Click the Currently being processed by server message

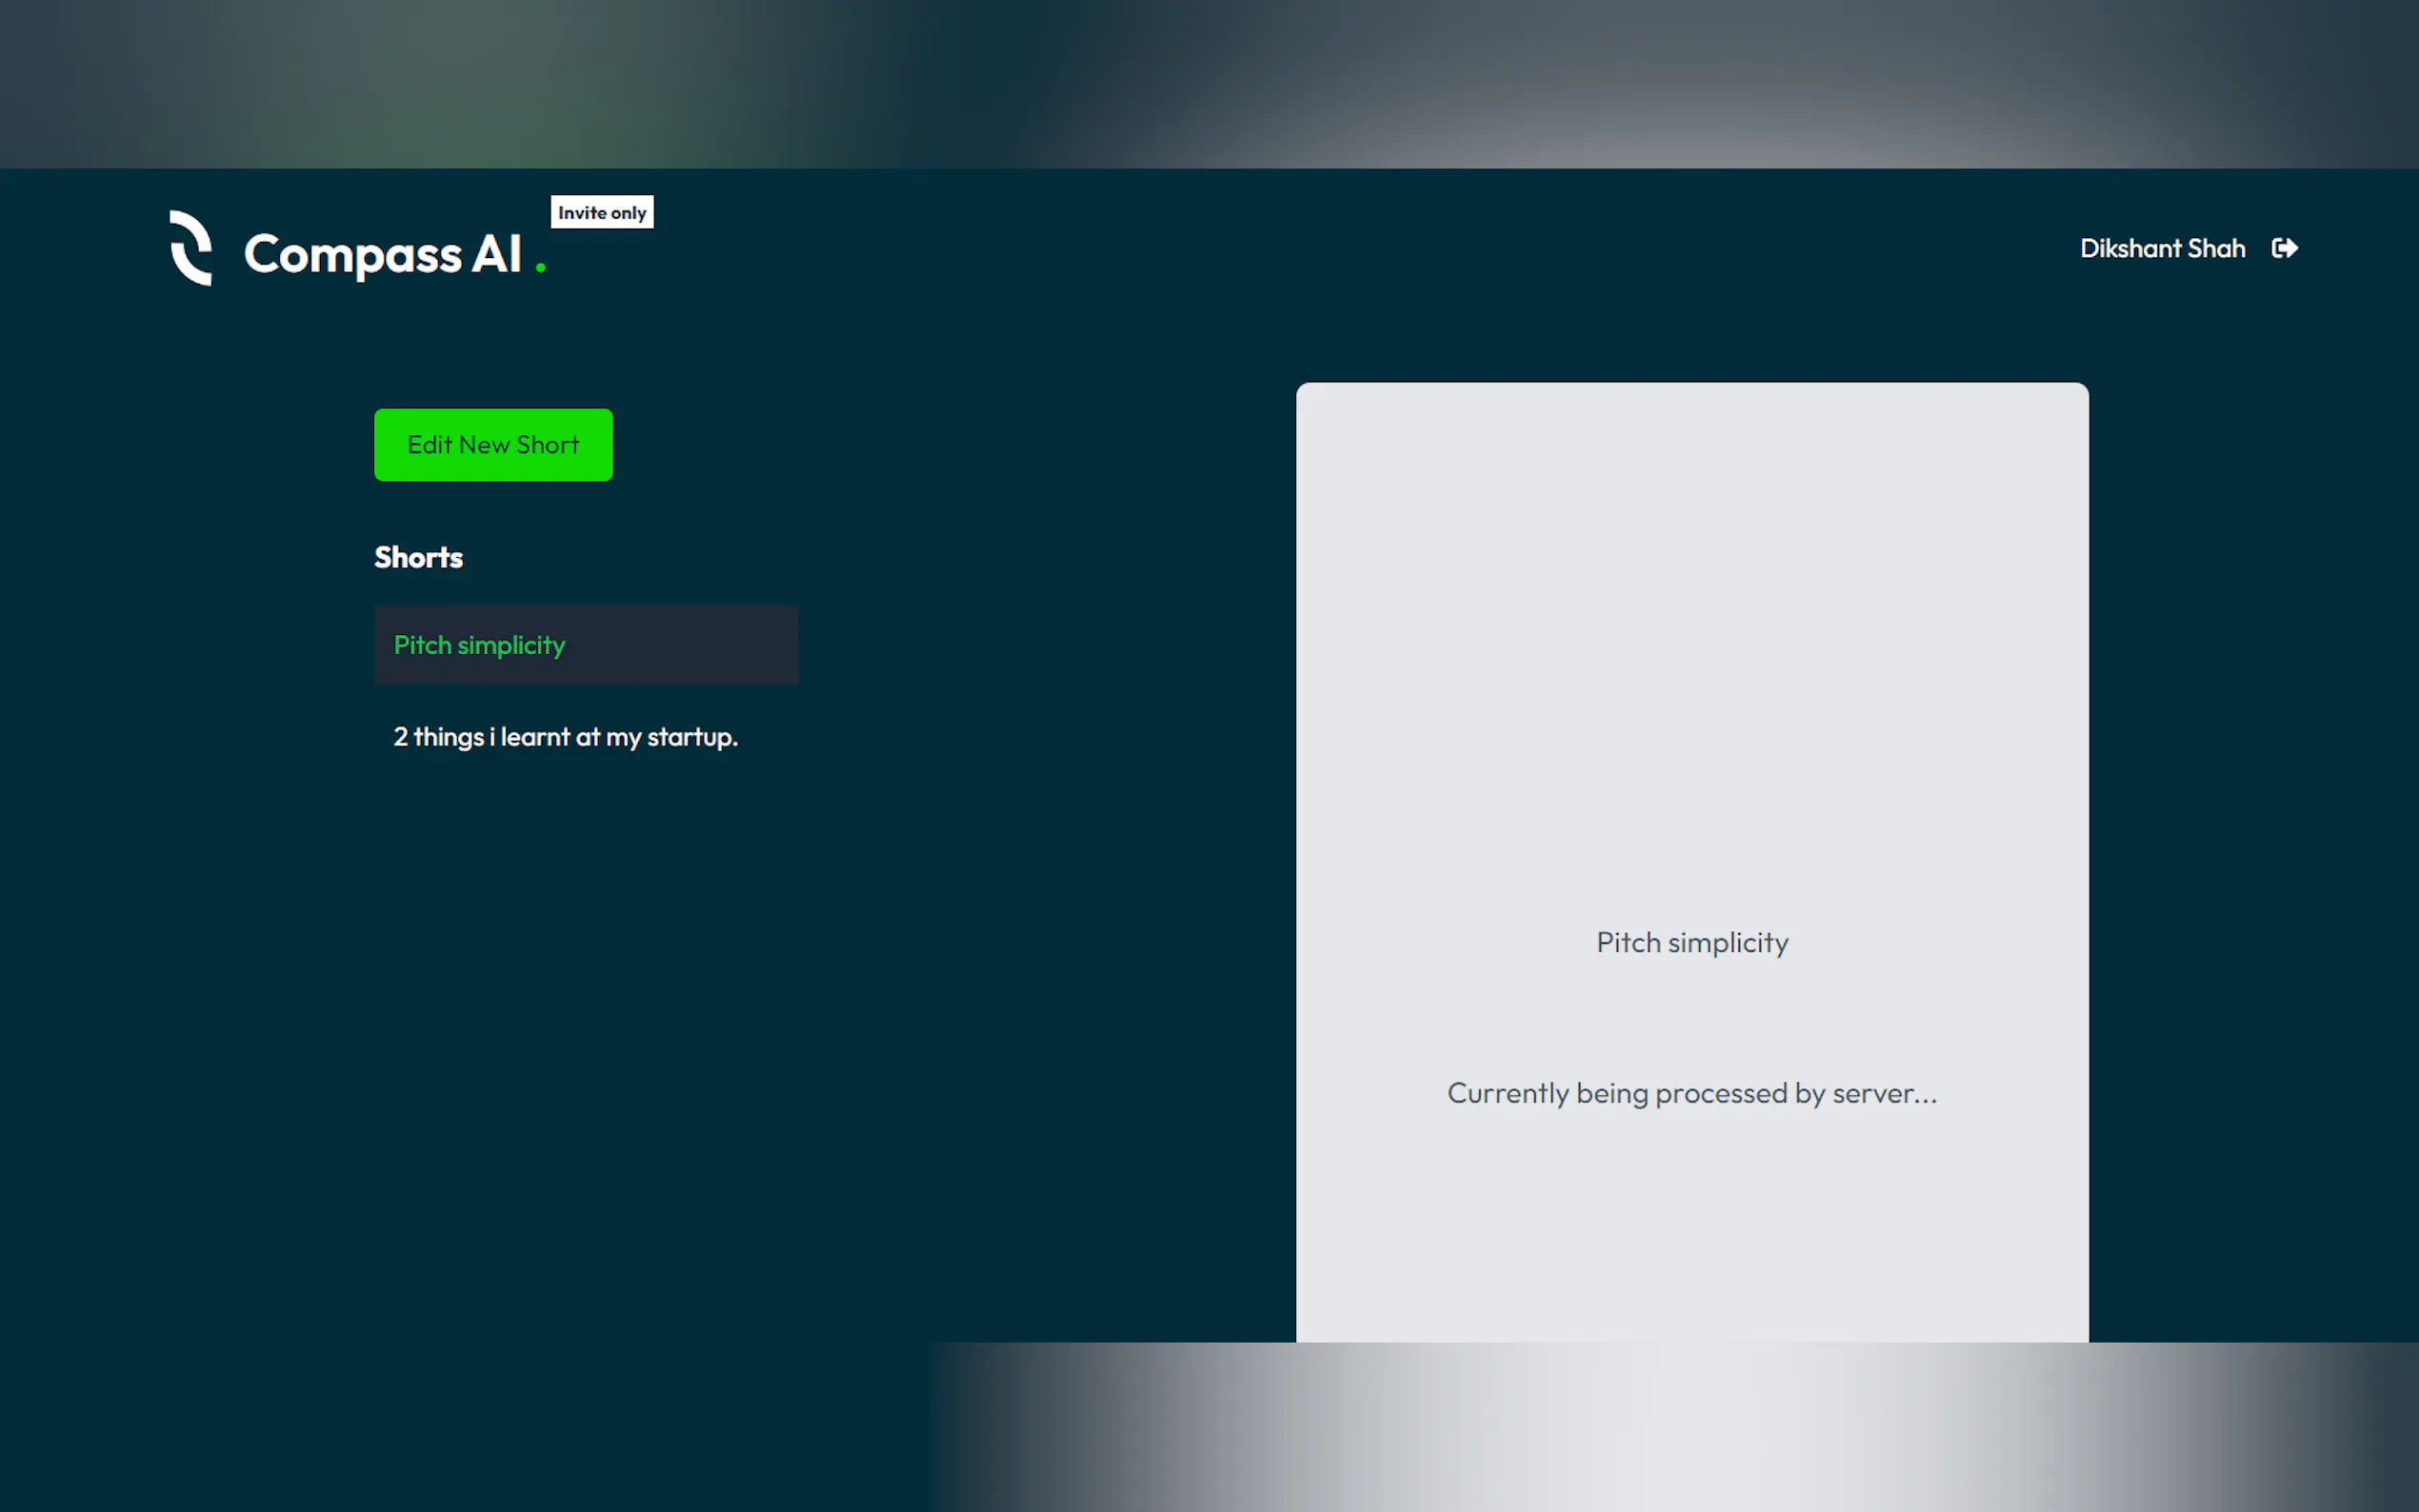1692,1093
